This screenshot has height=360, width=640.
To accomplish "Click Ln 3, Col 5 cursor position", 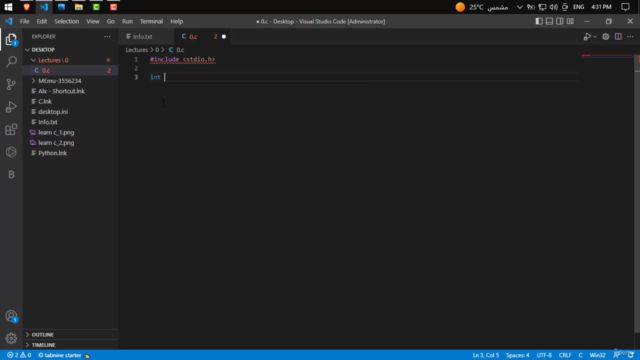I will 486,355.
